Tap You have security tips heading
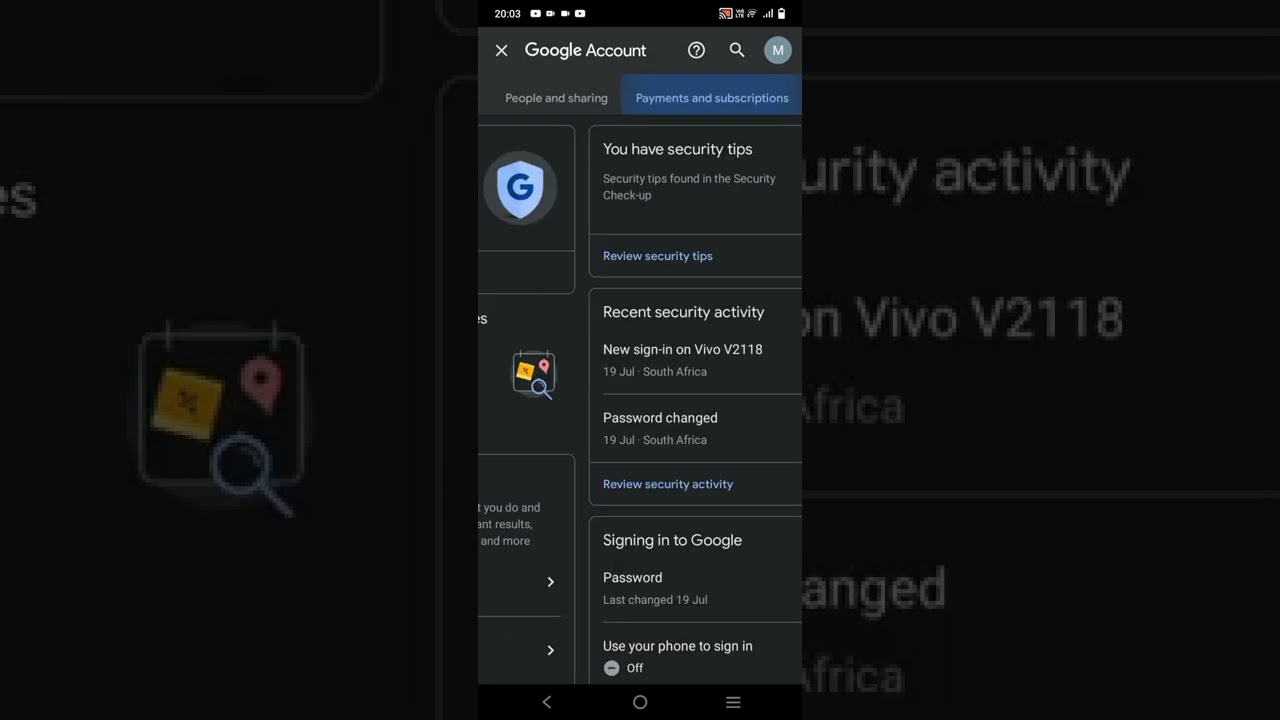This screenshot has height=720, width=1280. click(x=677, y=149)
